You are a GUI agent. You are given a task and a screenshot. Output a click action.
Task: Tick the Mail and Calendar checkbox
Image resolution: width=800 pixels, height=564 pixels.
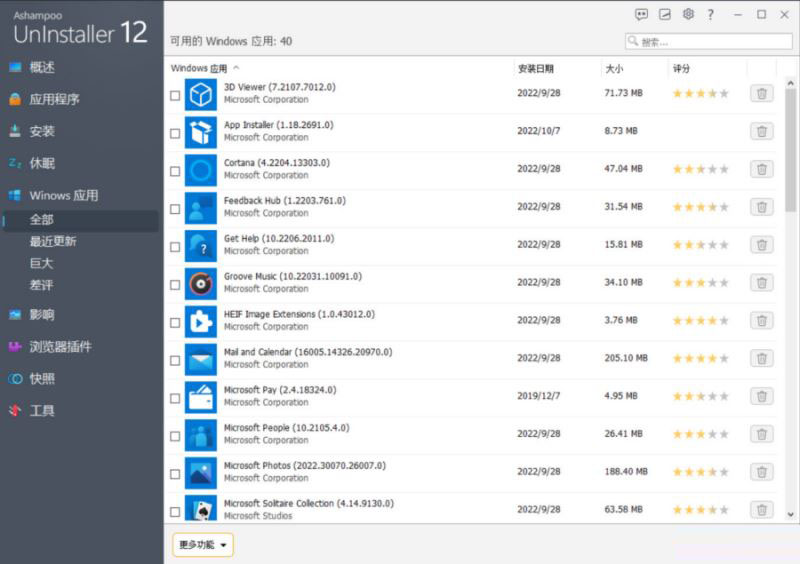click(175, 360)
